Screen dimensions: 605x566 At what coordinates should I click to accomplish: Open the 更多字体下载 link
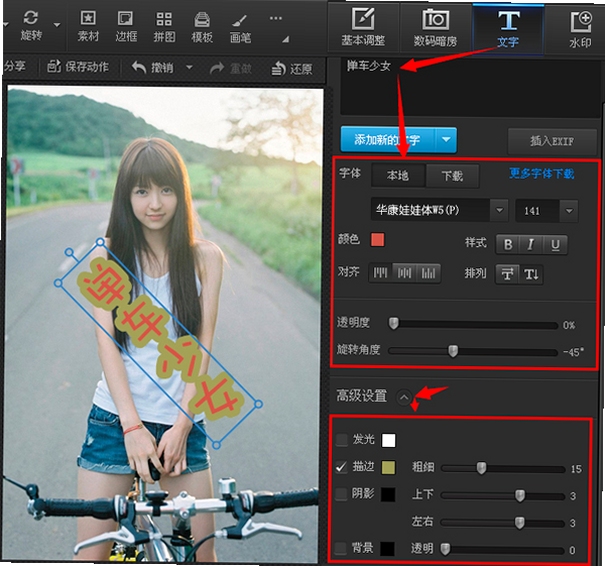542,174
